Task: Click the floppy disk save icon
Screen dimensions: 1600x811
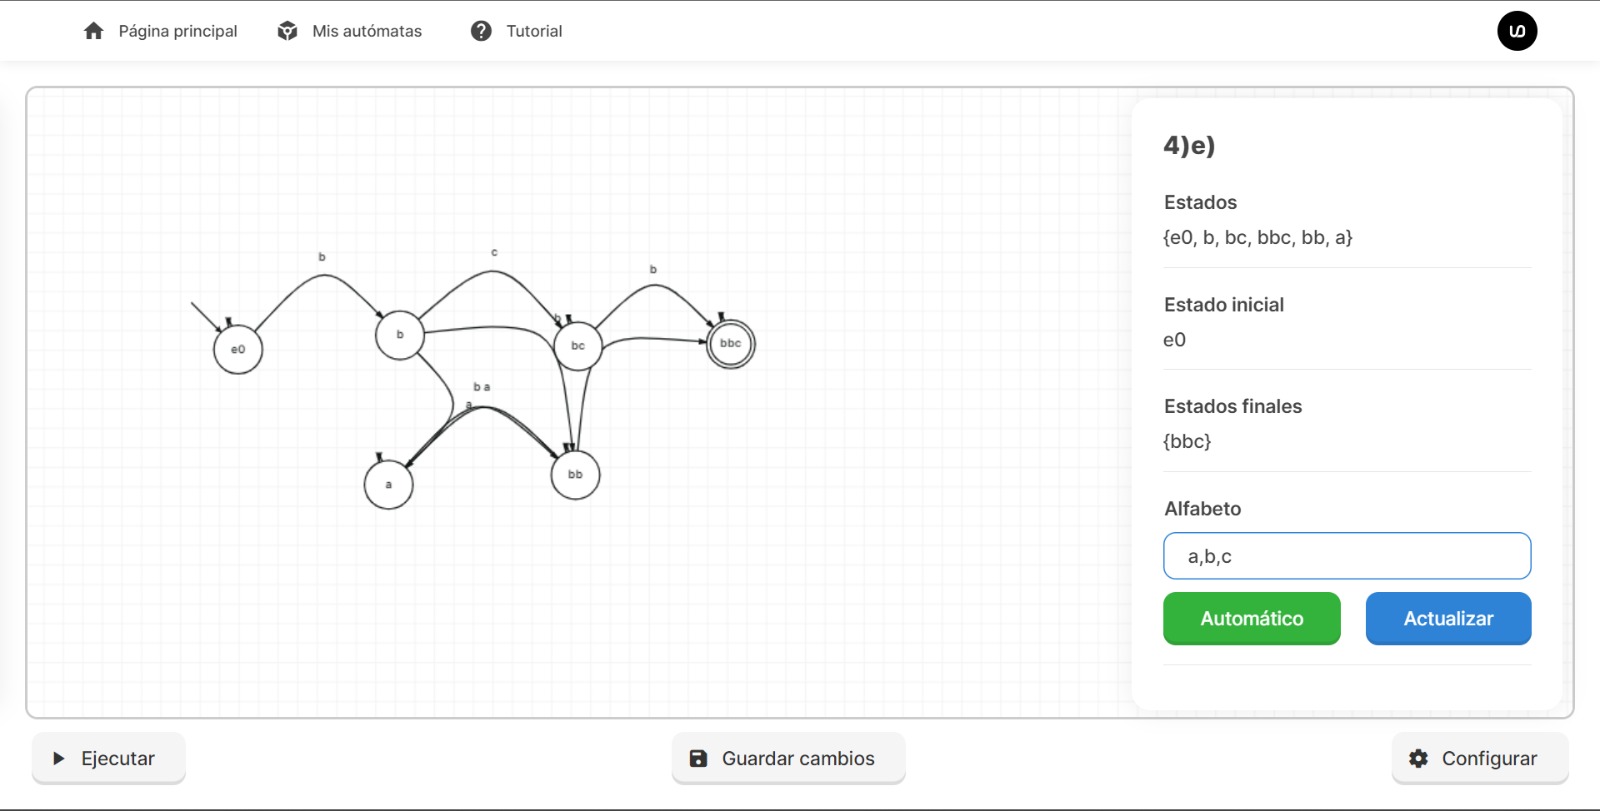Action: tap(699, 759)
